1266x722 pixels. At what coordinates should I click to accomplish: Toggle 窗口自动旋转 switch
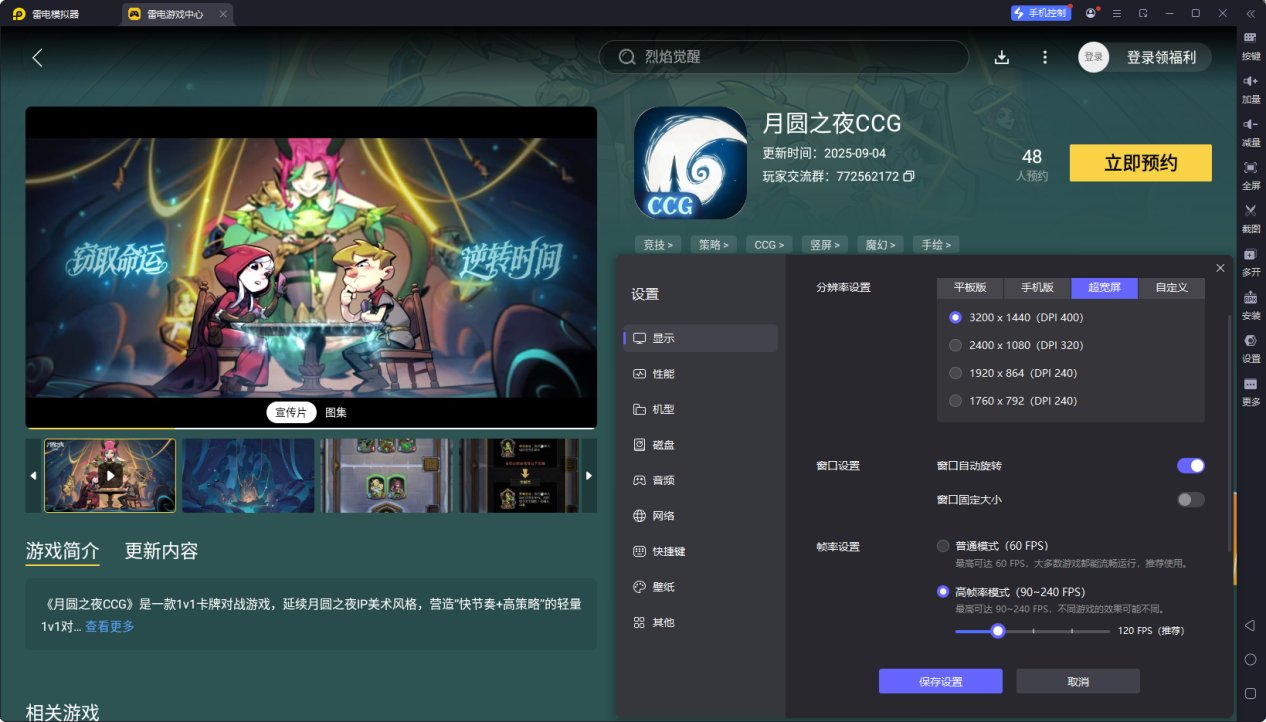pos(1190,465)
